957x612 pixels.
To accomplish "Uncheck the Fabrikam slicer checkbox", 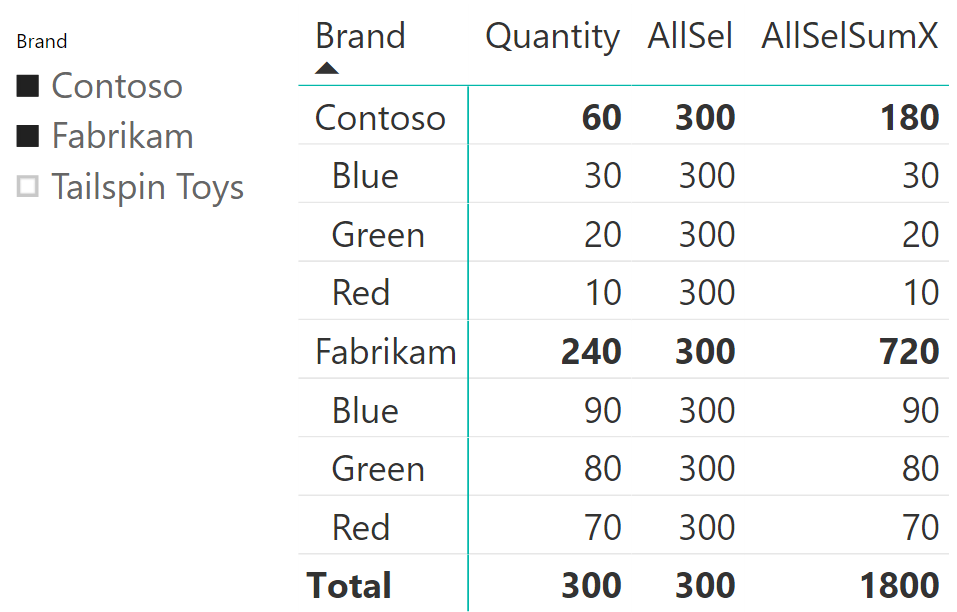I will click(x=27, y=136).
